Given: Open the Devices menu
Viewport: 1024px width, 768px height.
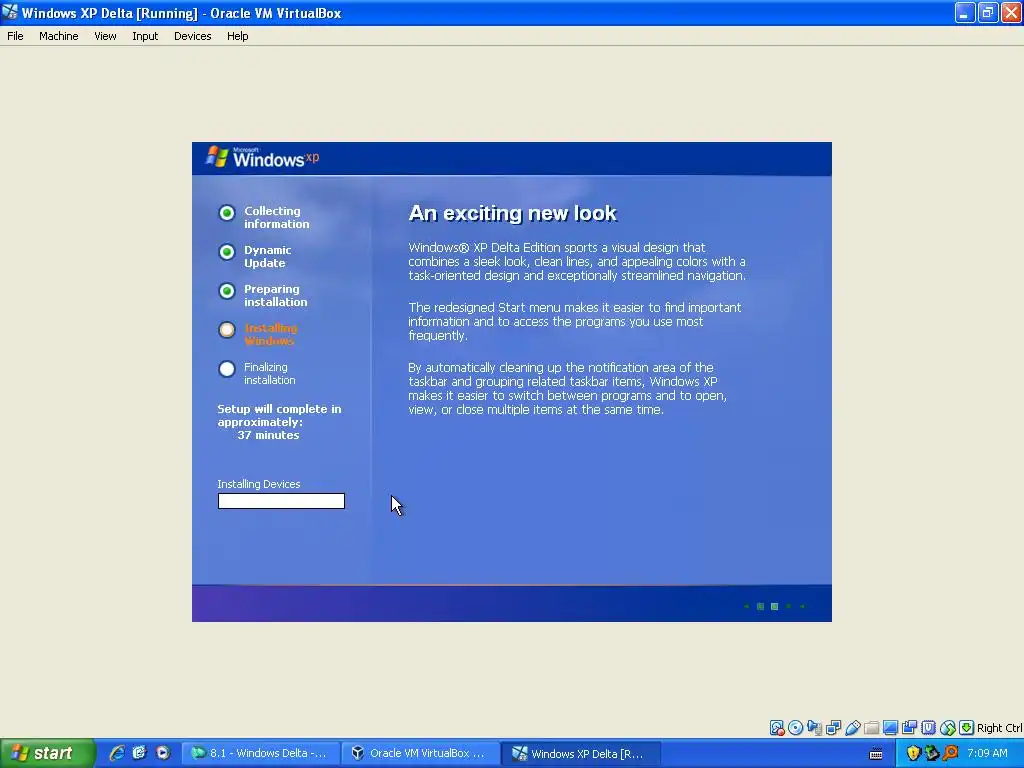Looking at the screenshot, I should pyautogui.click(x=193, y=36).
